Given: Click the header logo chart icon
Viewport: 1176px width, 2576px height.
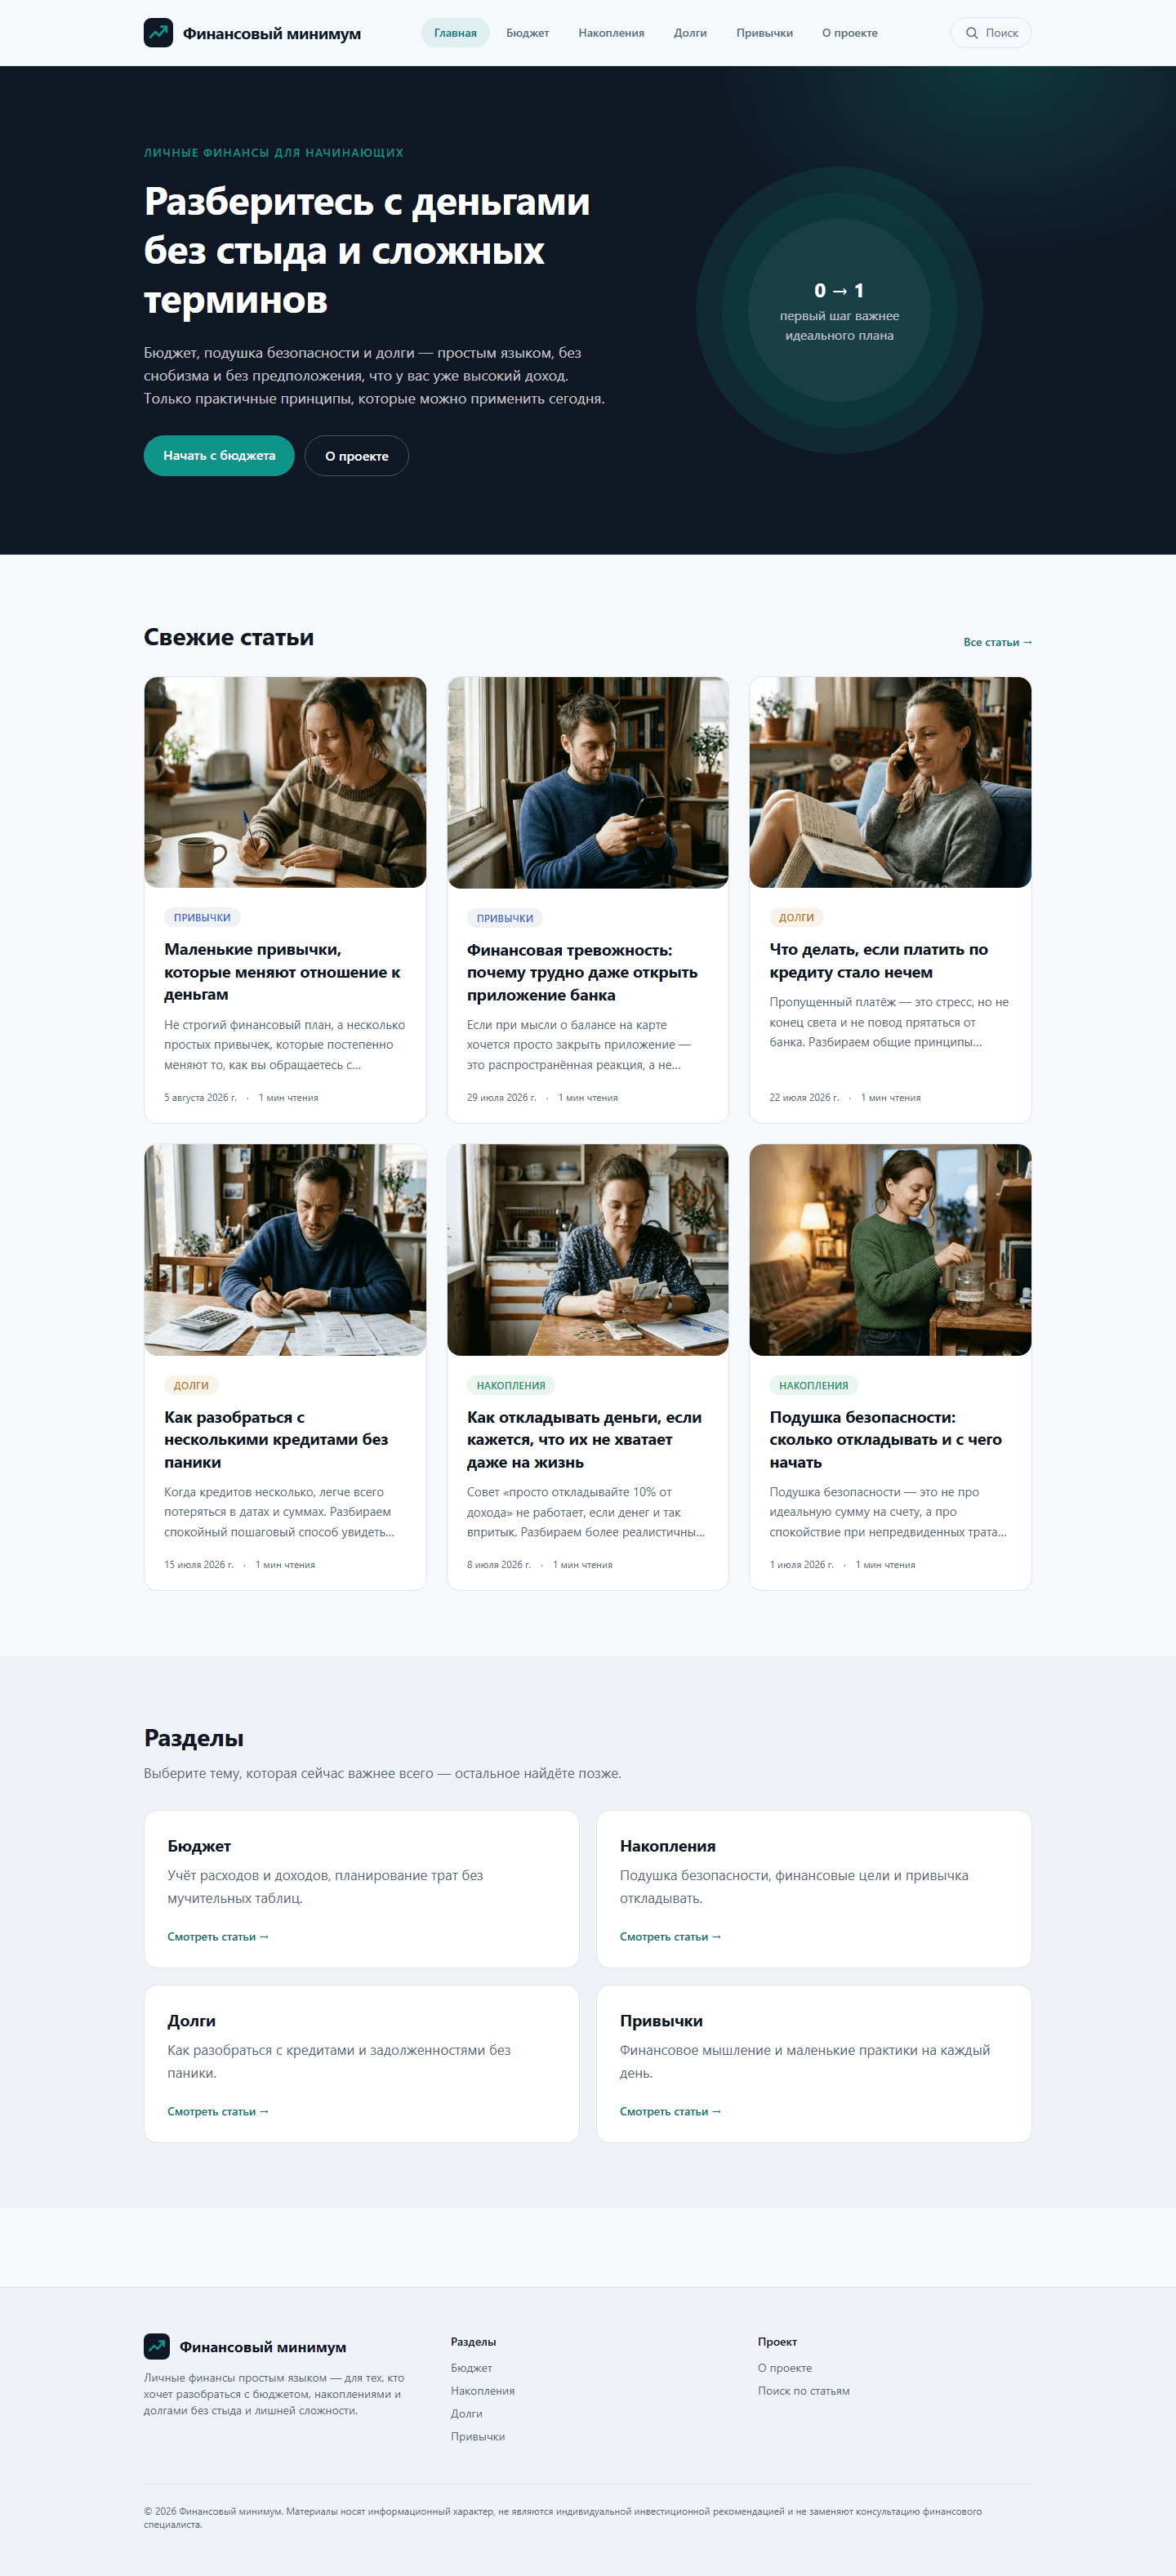Looking at the screenshot, I should [158, 33].
